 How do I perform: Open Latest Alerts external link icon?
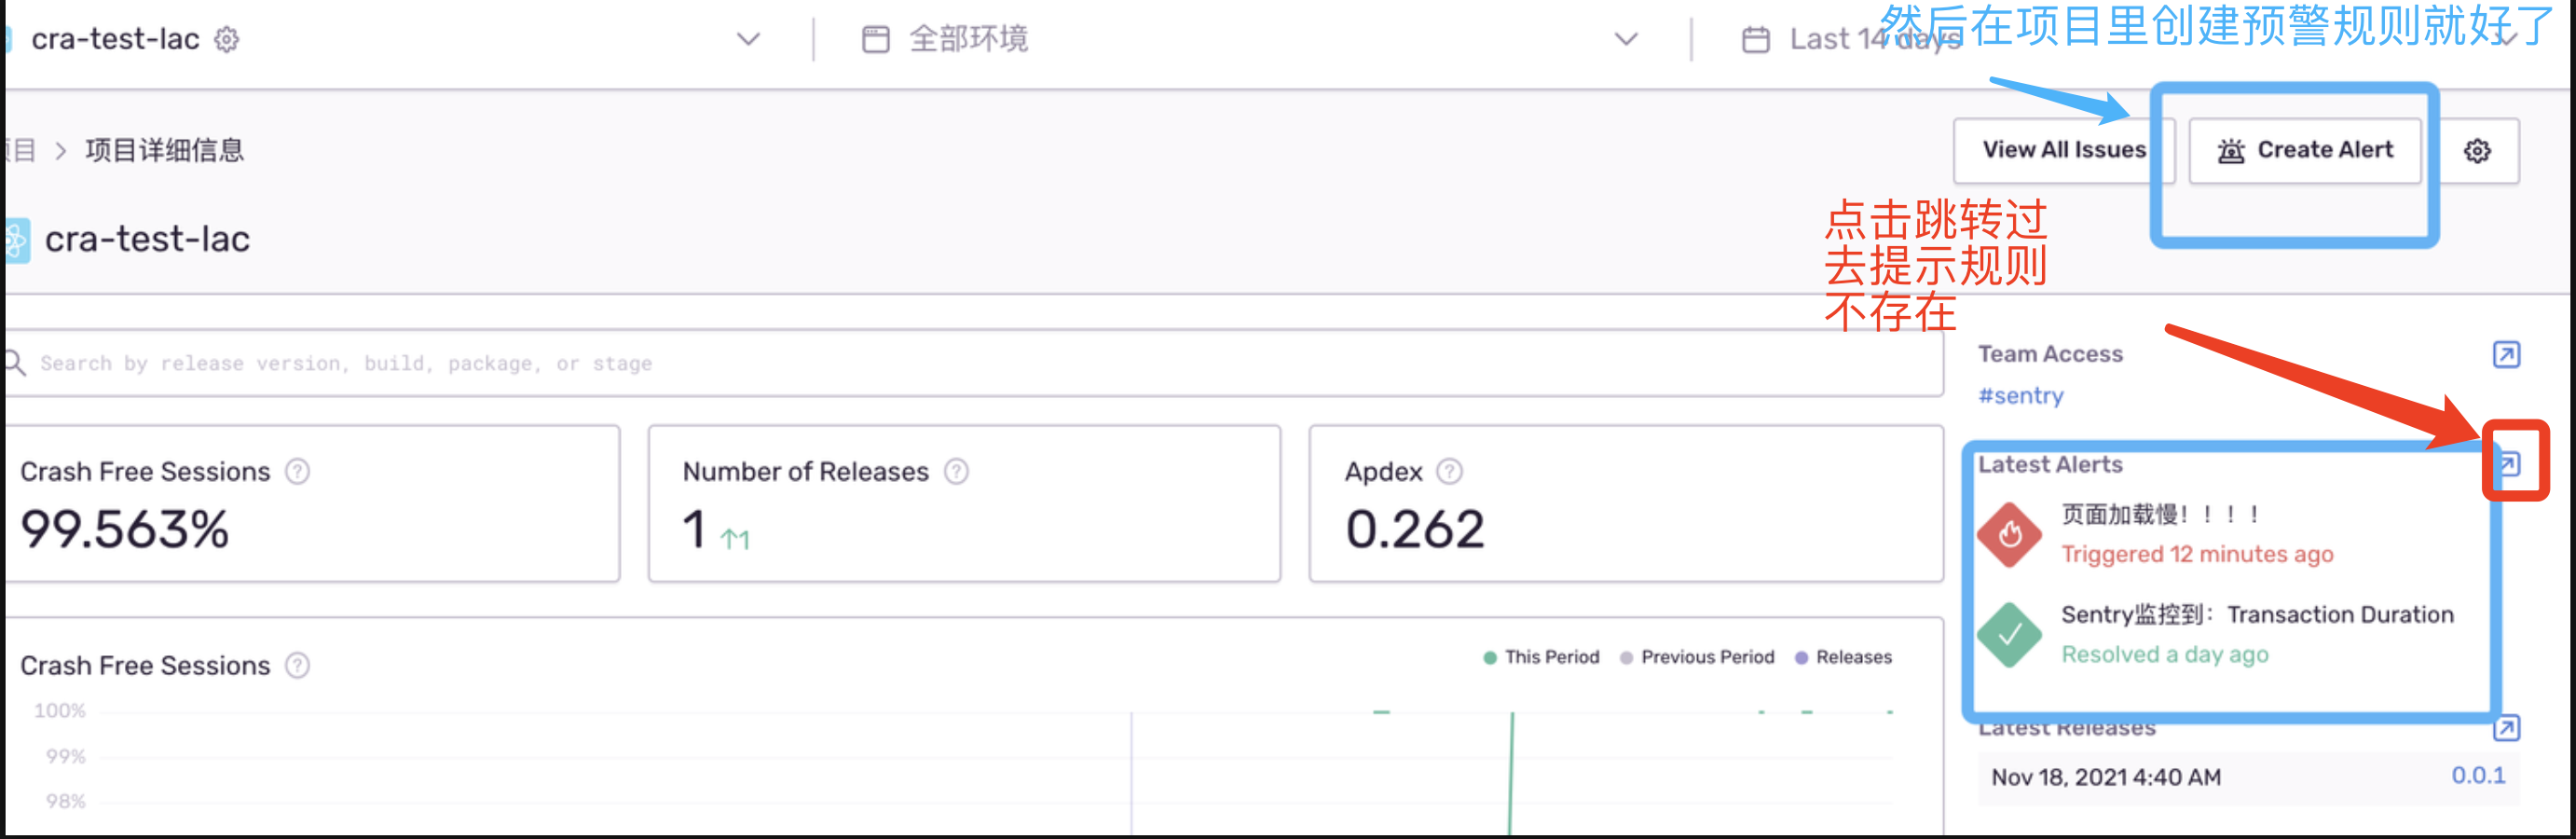2509,464
